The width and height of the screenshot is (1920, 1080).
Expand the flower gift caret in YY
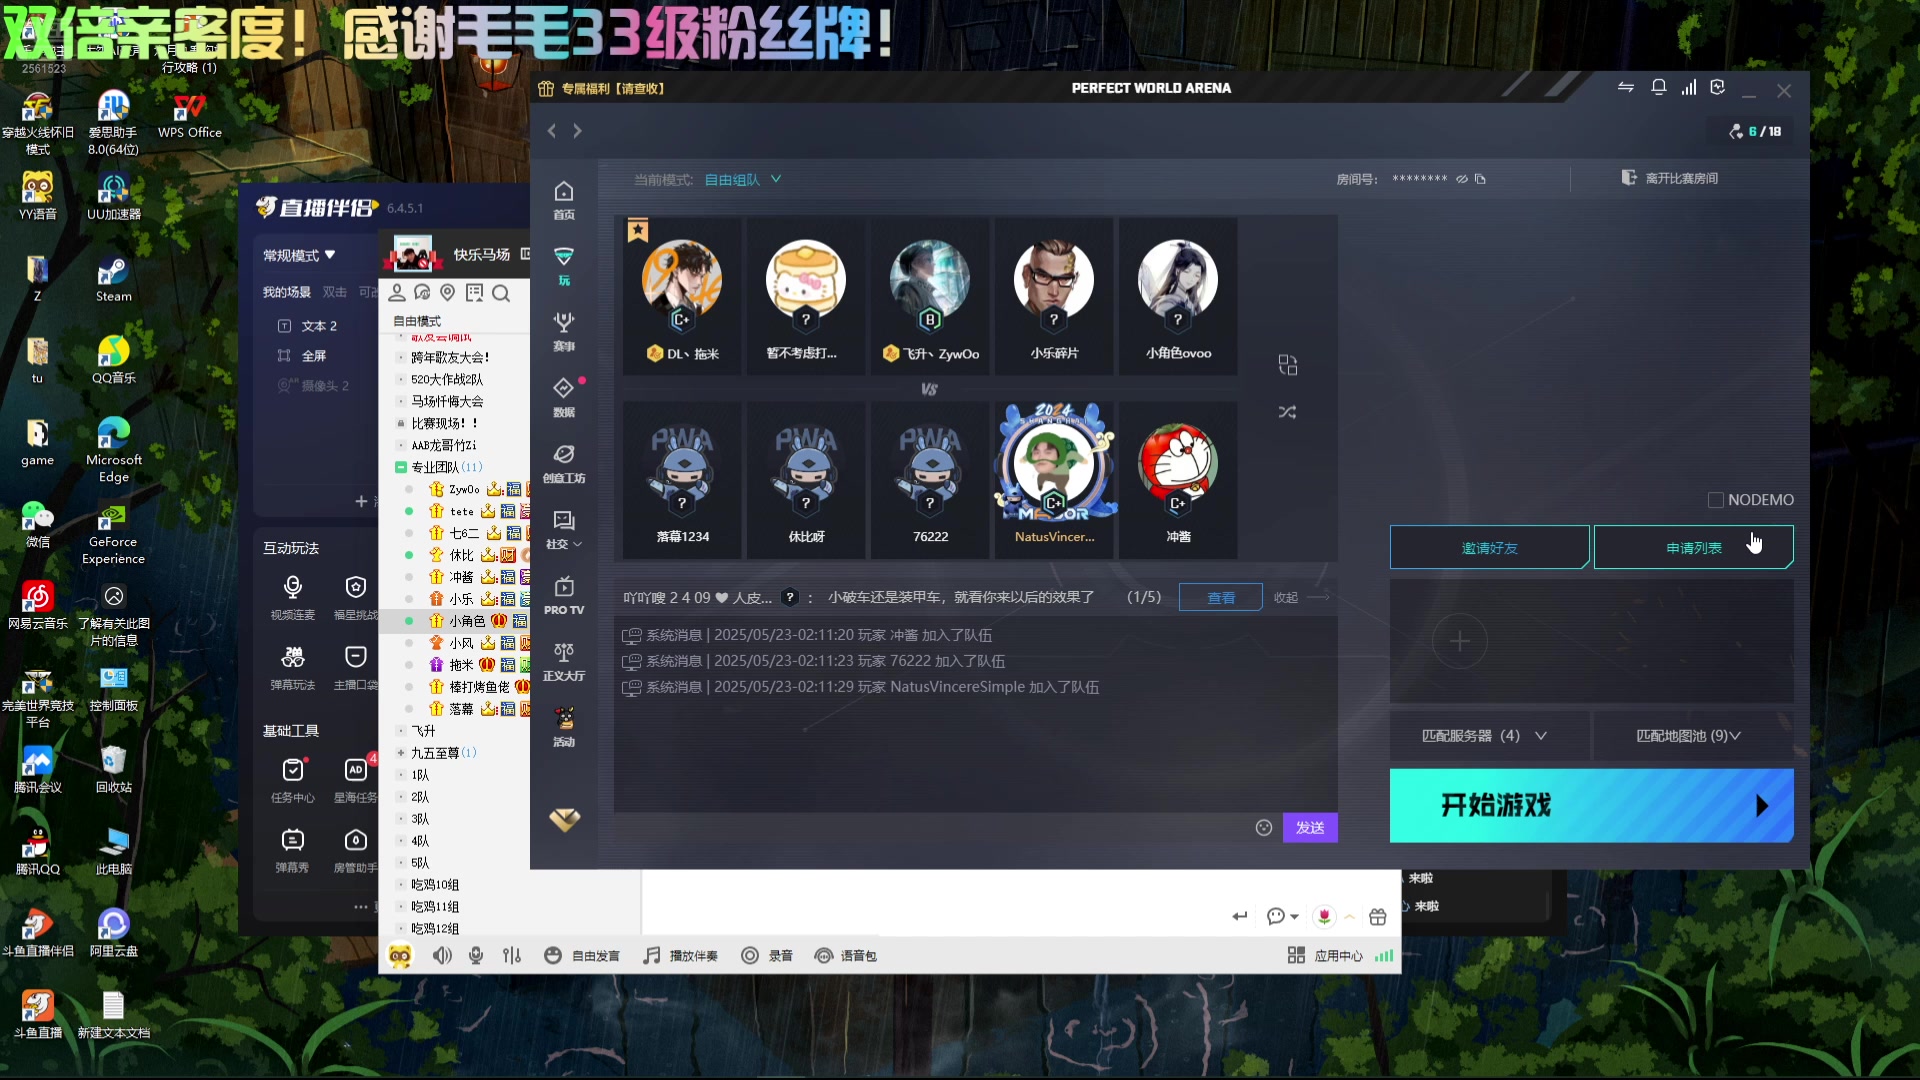pyautogui.click(x=1349, y=917)
